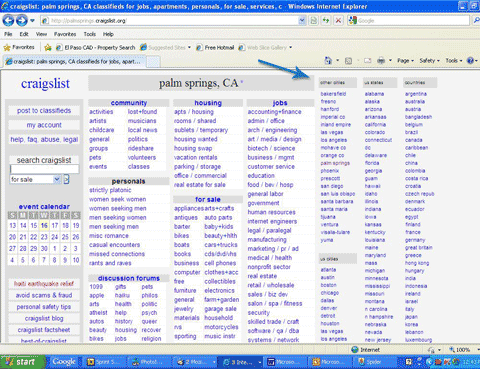Click 'electronics' for sale link
This screenshot has width=480, height=369.
[219, 290]
